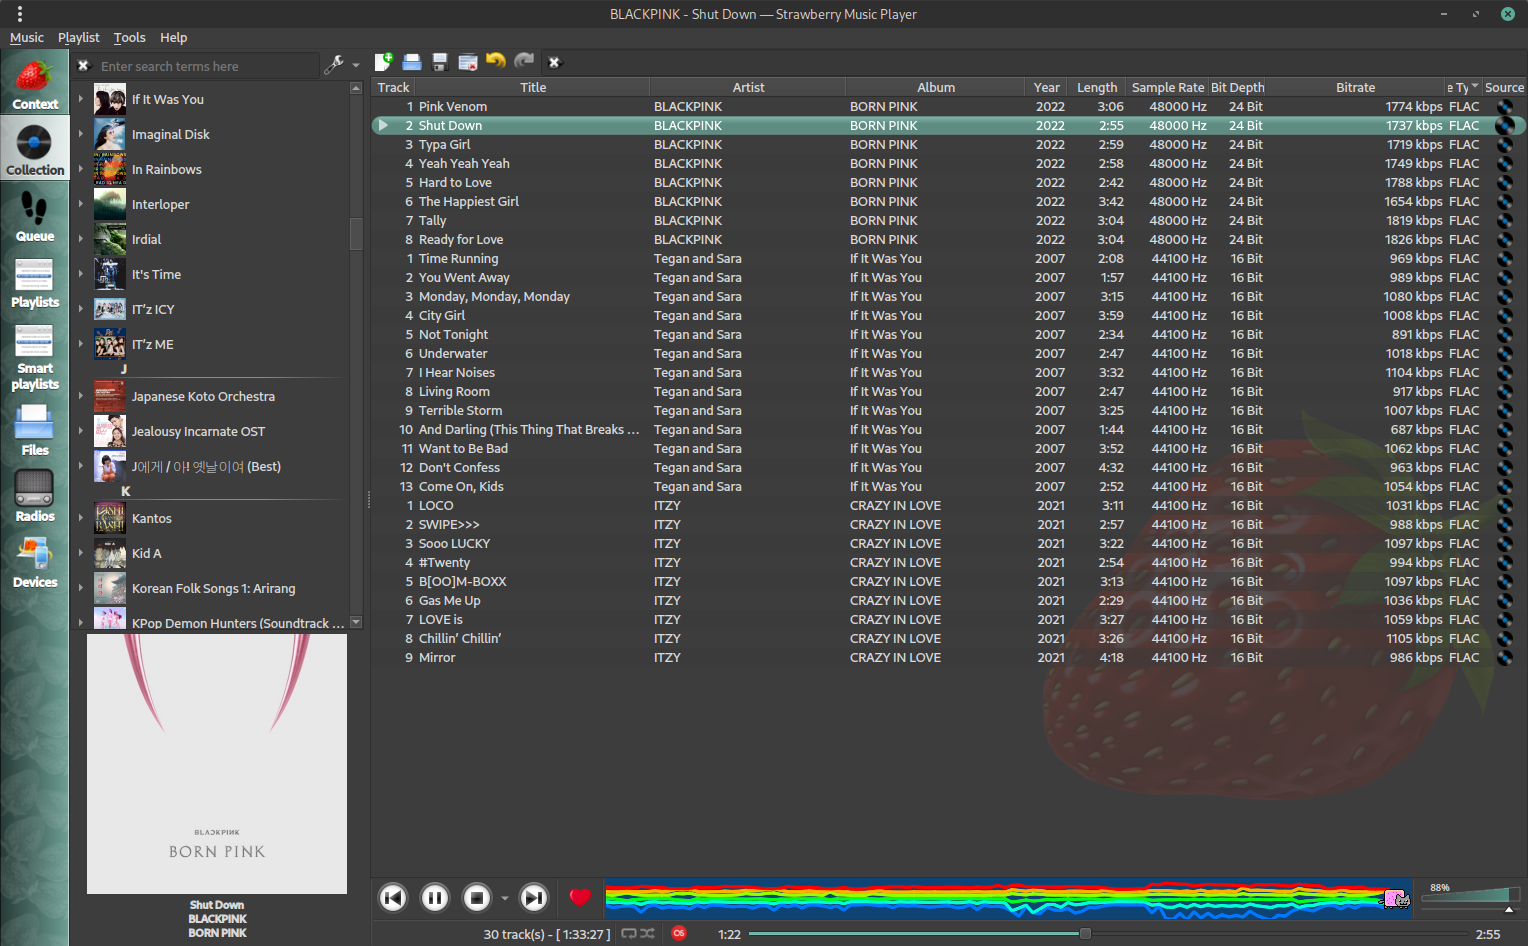This screenshot has height=946, width=1528.
Task: Expand the If It Was You album
Action: coord(81,99)
